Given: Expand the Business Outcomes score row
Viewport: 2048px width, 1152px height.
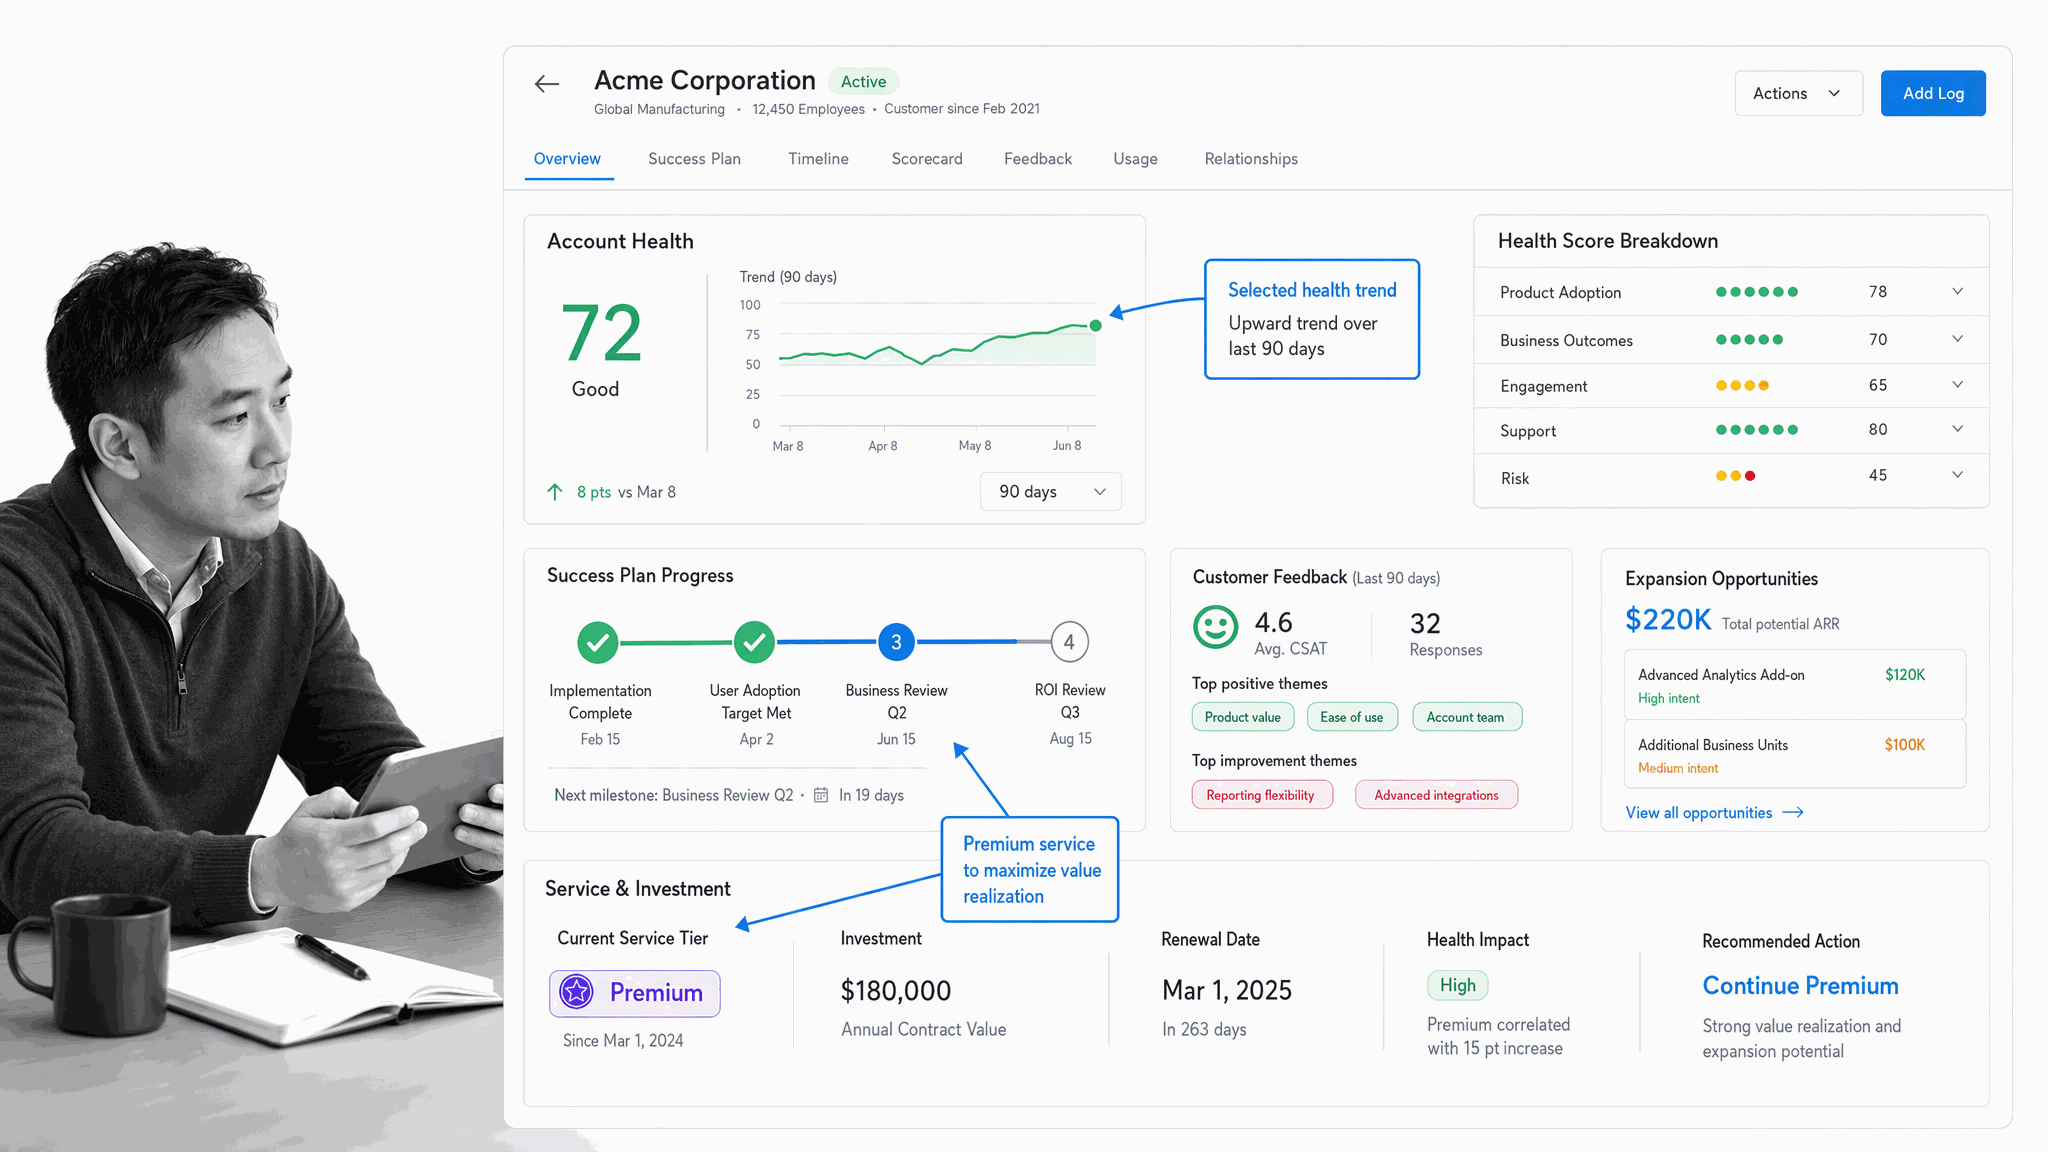Looking at the screenshot, I should pyautogui.click(x=1957, y=339).
